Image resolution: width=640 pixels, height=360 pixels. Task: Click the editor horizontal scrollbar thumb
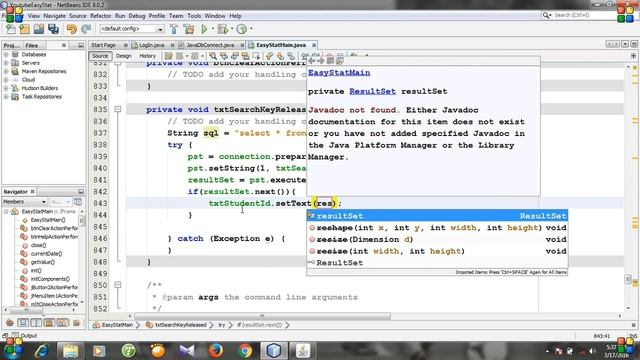click(x=262, y=316)
